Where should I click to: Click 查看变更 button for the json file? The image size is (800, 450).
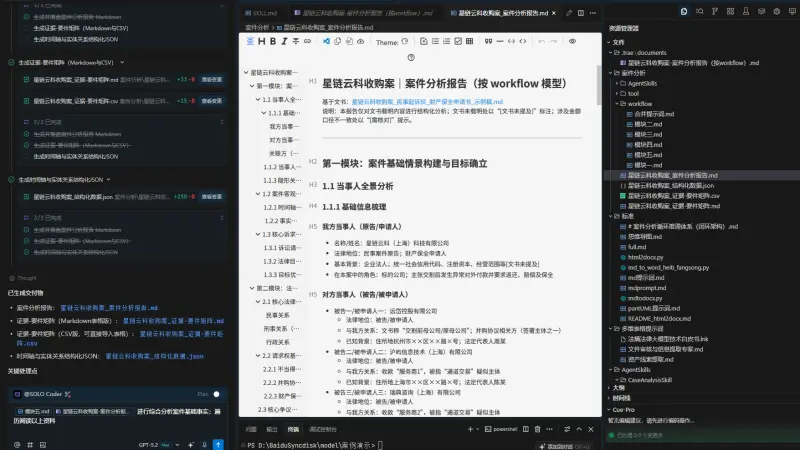(211, 196)
